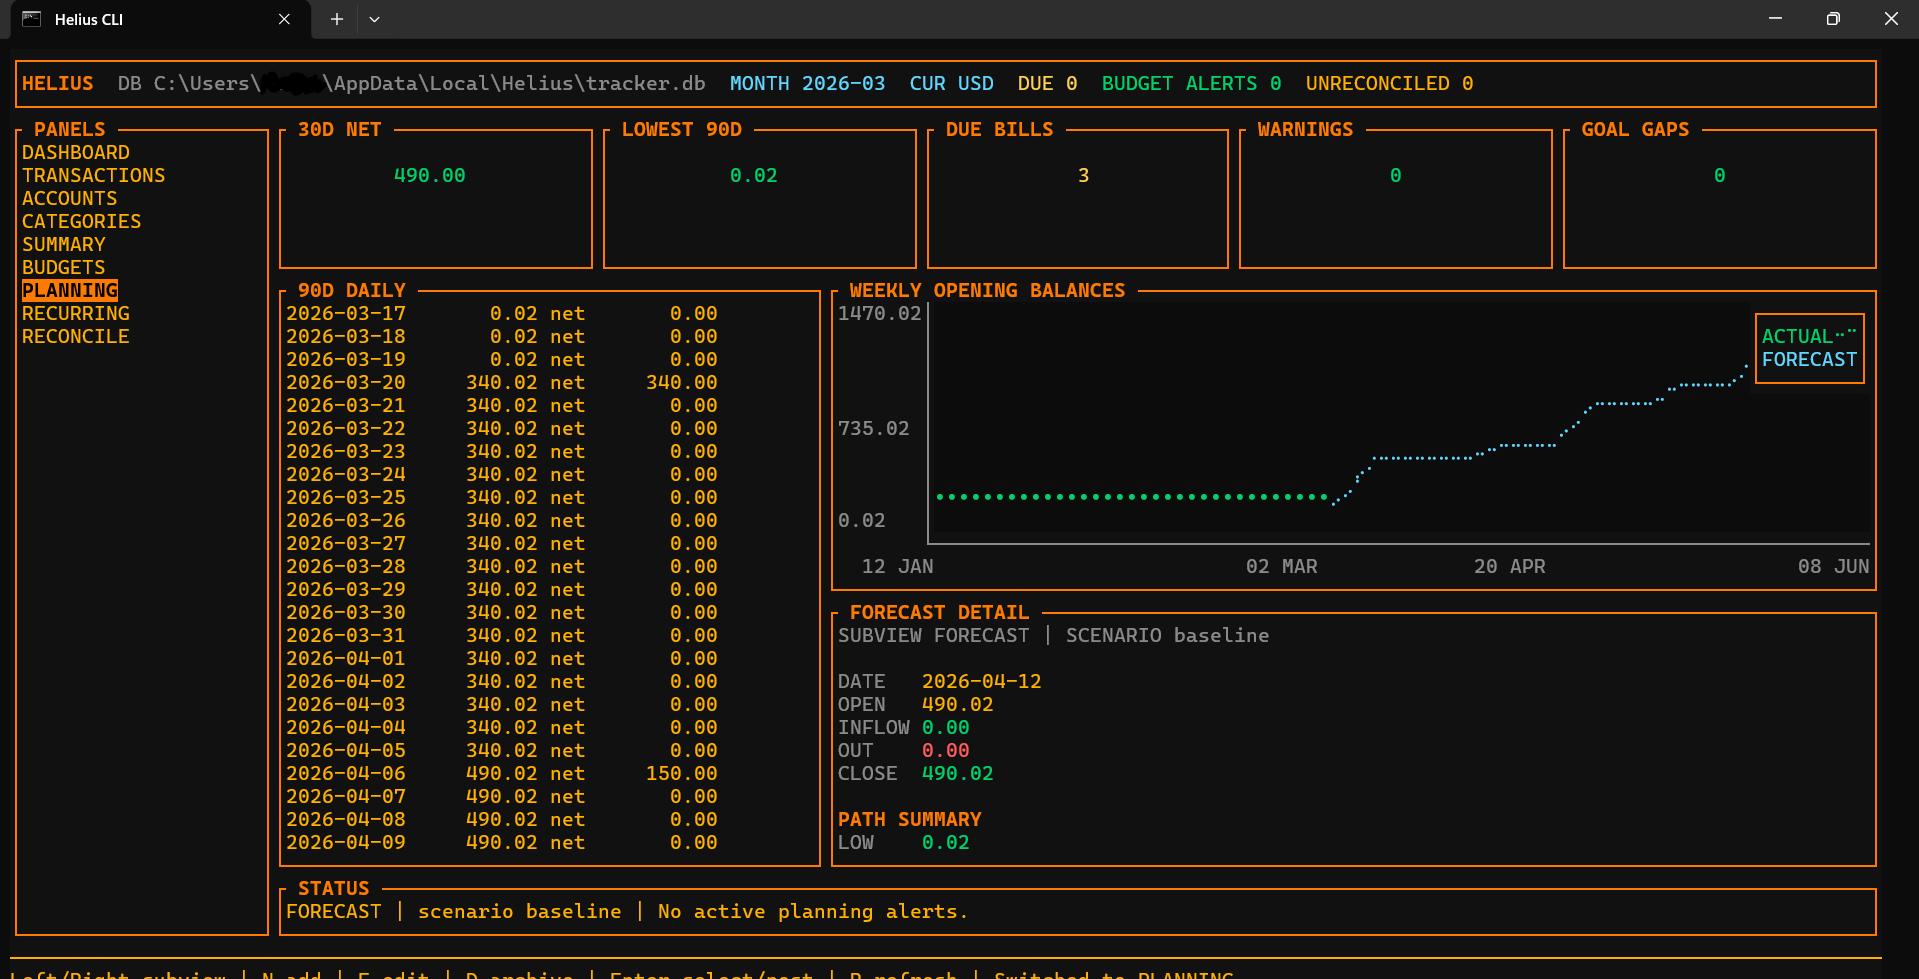Screen dimensions: 1919x979
Task: Open a new terminal tab with the plus icon
Action: tap(336, 19)
